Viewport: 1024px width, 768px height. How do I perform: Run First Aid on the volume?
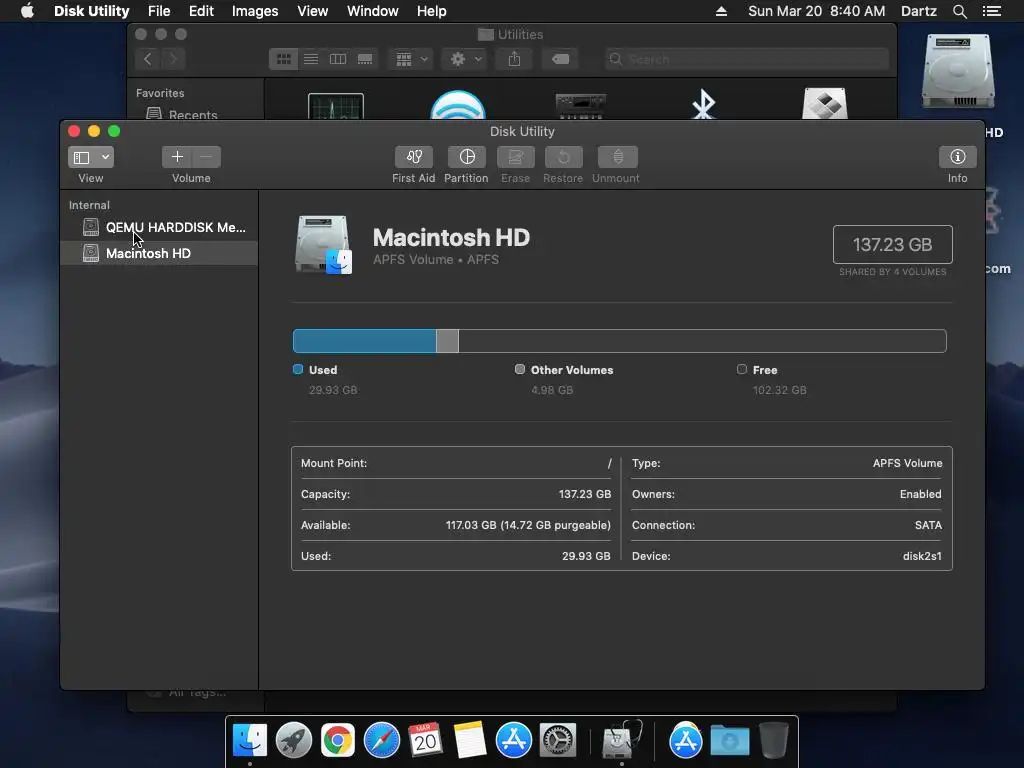pyautogui.click(x=413, y=157)
